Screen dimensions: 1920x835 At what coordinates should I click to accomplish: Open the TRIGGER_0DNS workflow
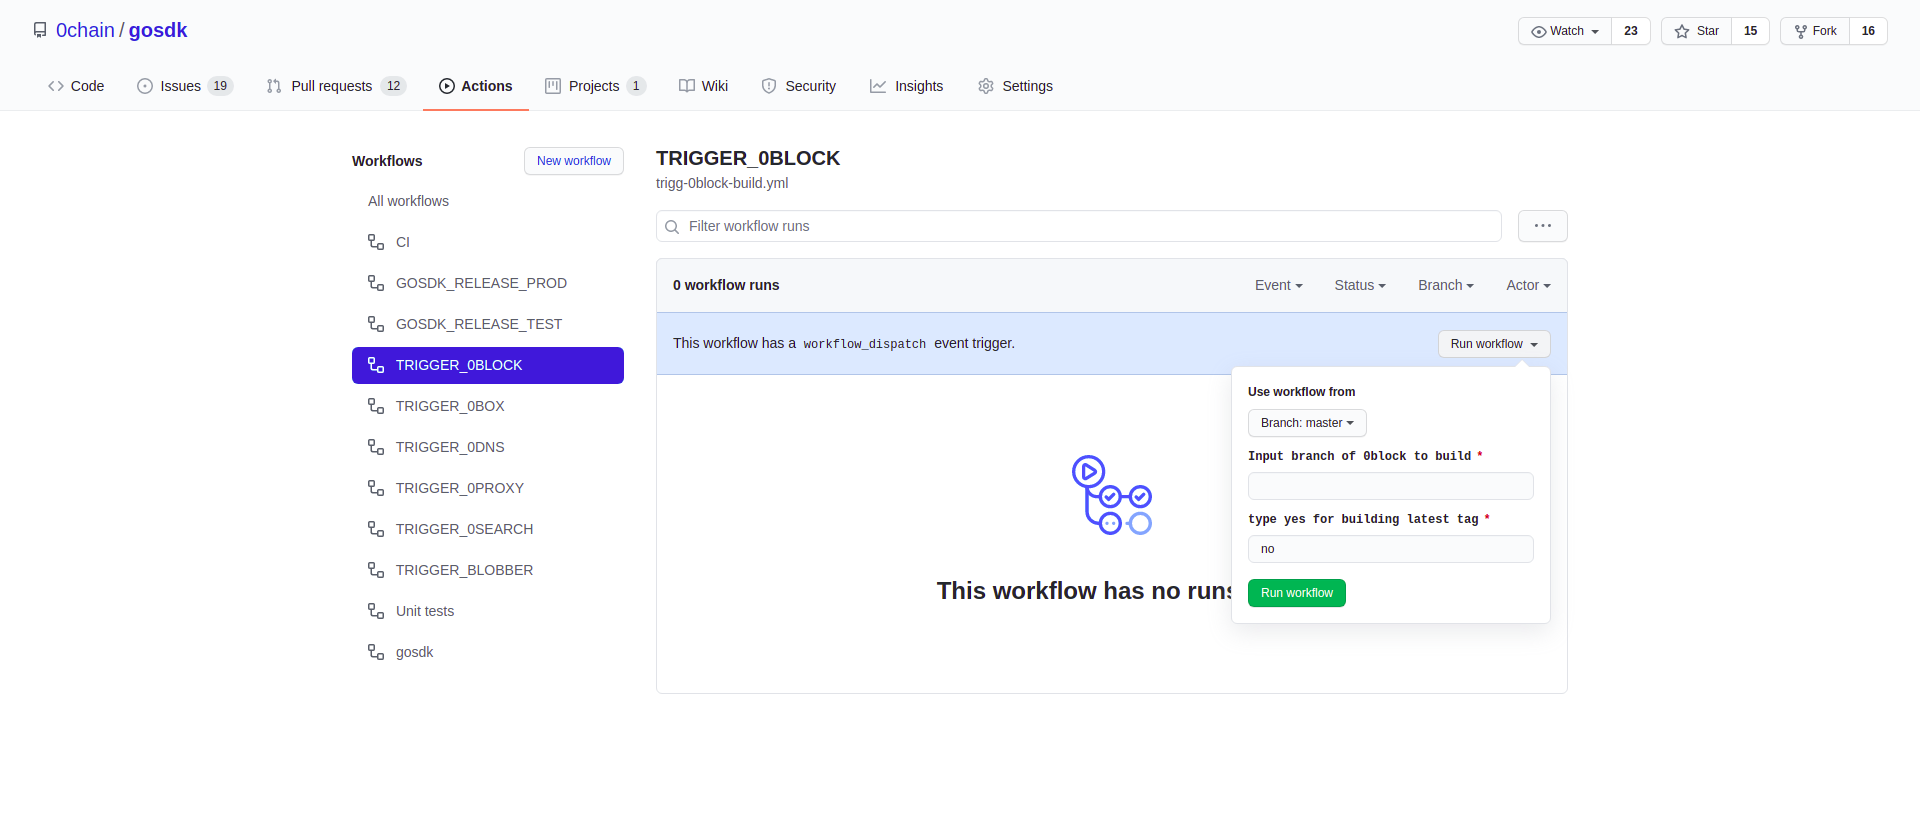[488, 447]
